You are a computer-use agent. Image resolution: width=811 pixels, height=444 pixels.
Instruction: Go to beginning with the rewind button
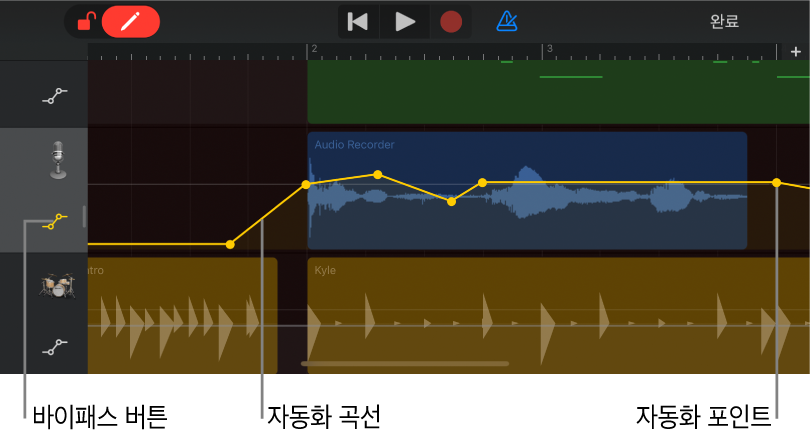[x=357, y=21]
